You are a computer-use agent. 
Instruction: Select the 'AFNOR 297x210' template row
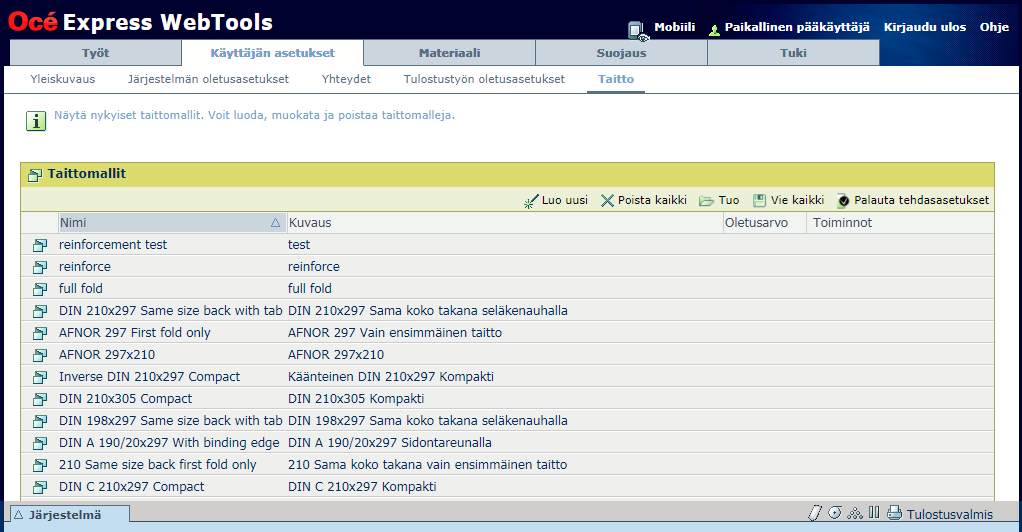coord(107,355)
